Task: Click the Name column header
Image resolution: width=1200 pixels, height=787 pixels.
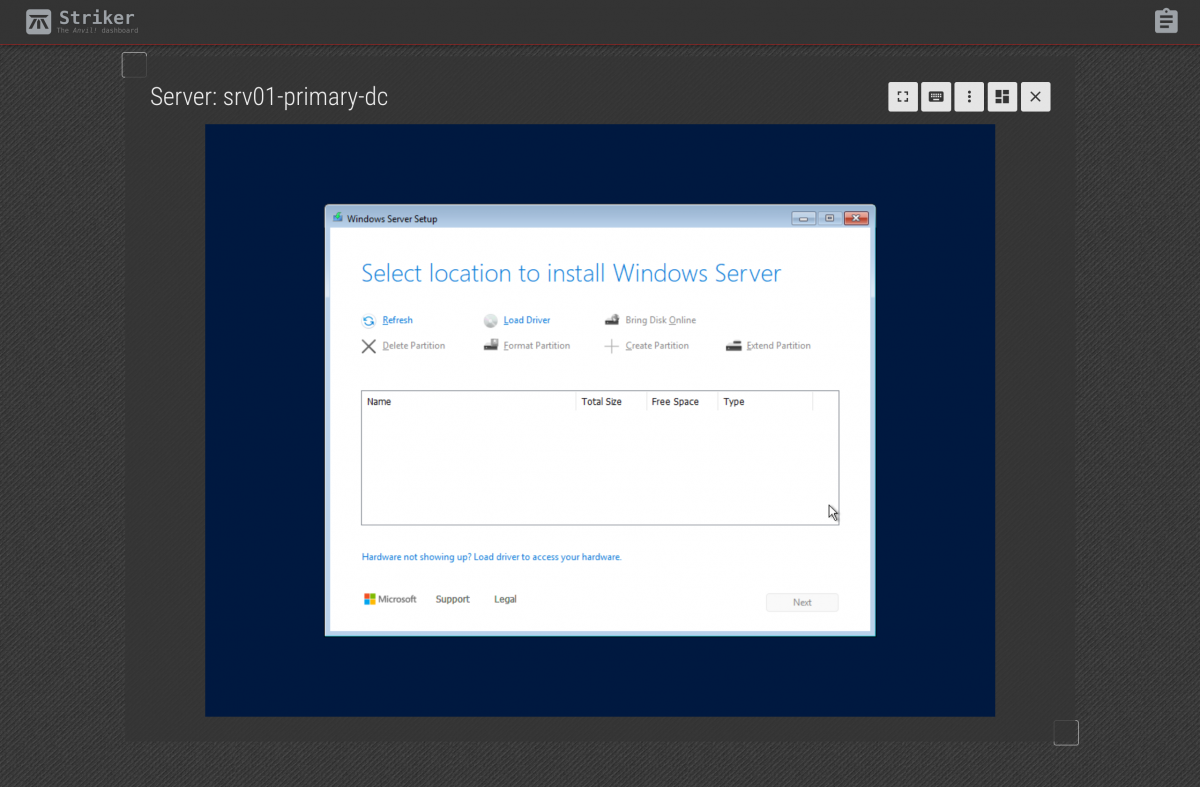Action: click(379, 402)
